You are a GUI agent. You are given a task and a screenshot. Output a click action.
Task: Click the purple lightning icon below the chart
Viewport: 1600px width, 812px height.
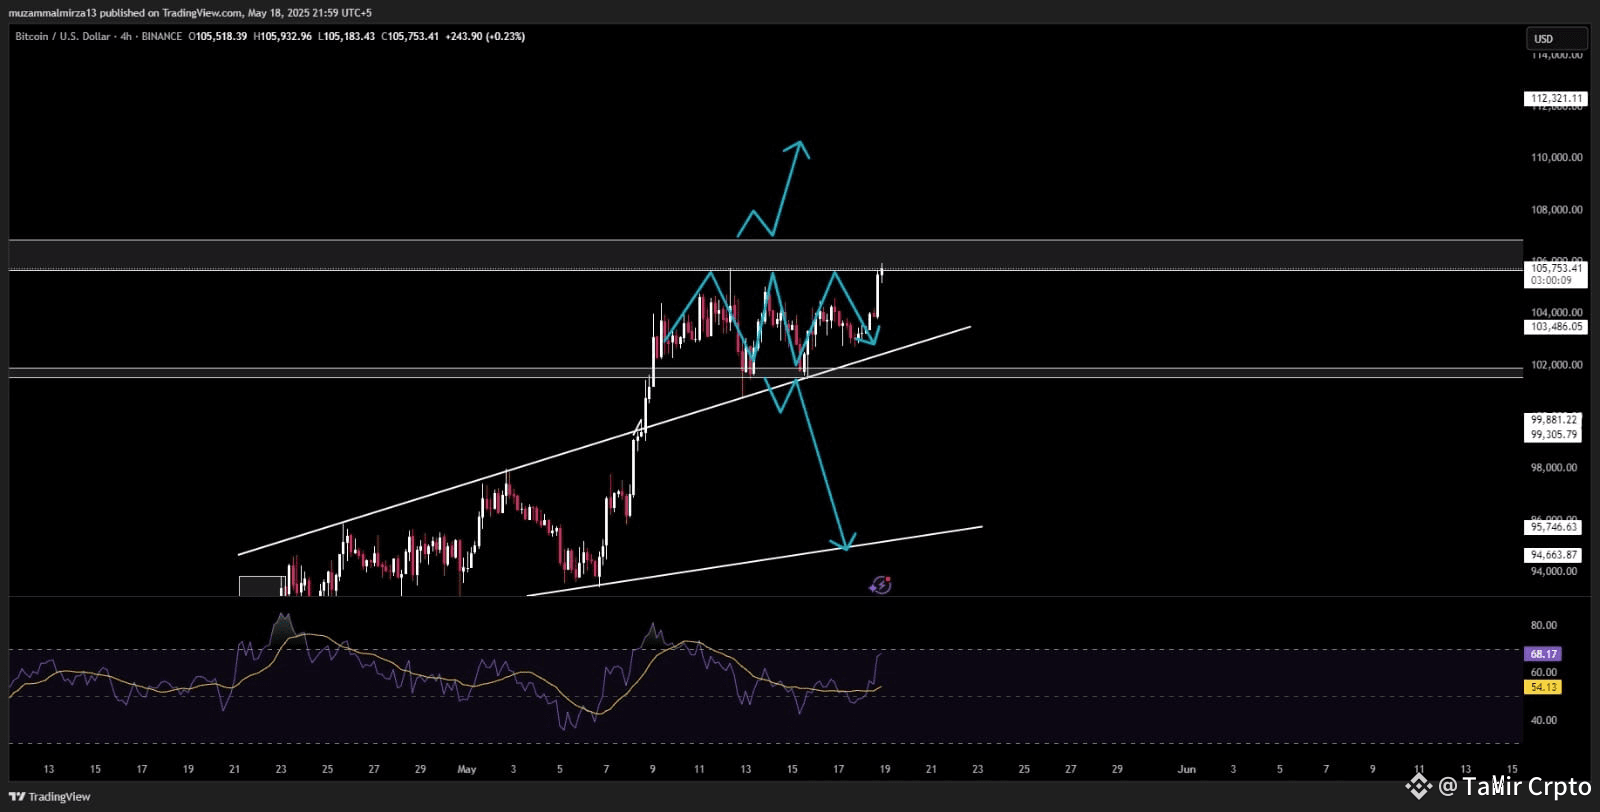(880, 585)
